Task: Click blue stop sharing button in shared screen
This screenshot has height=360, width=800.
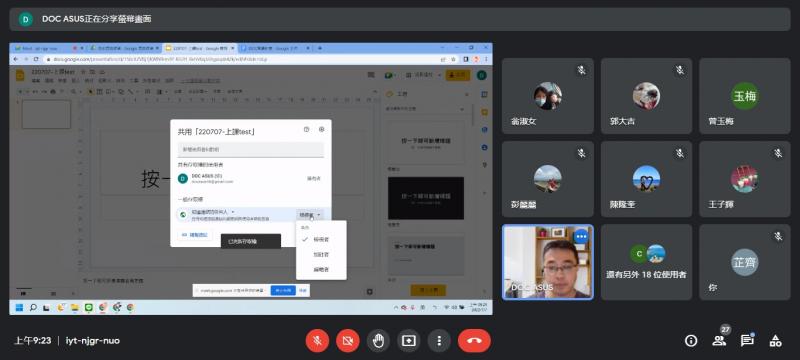Action: point(283,290)
